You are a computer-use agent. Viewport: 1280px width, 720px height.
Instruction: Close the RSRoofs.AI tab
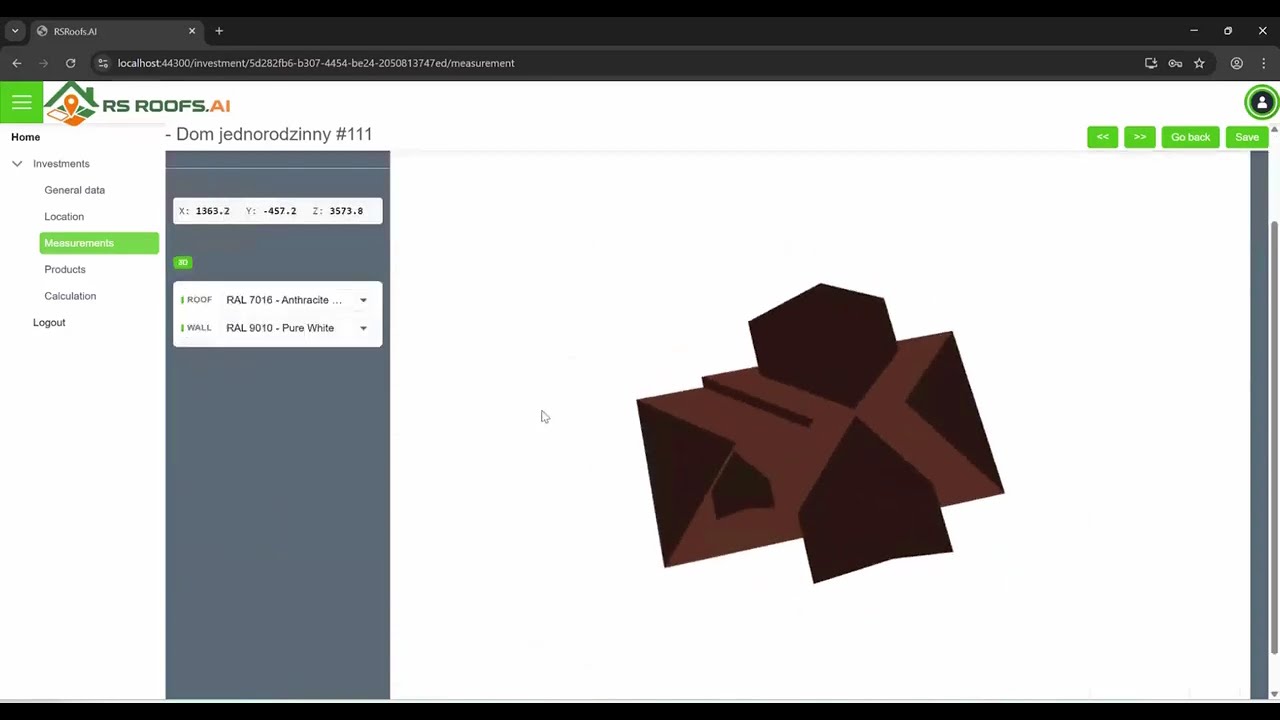pyautogui.click(x=192, y=31)
